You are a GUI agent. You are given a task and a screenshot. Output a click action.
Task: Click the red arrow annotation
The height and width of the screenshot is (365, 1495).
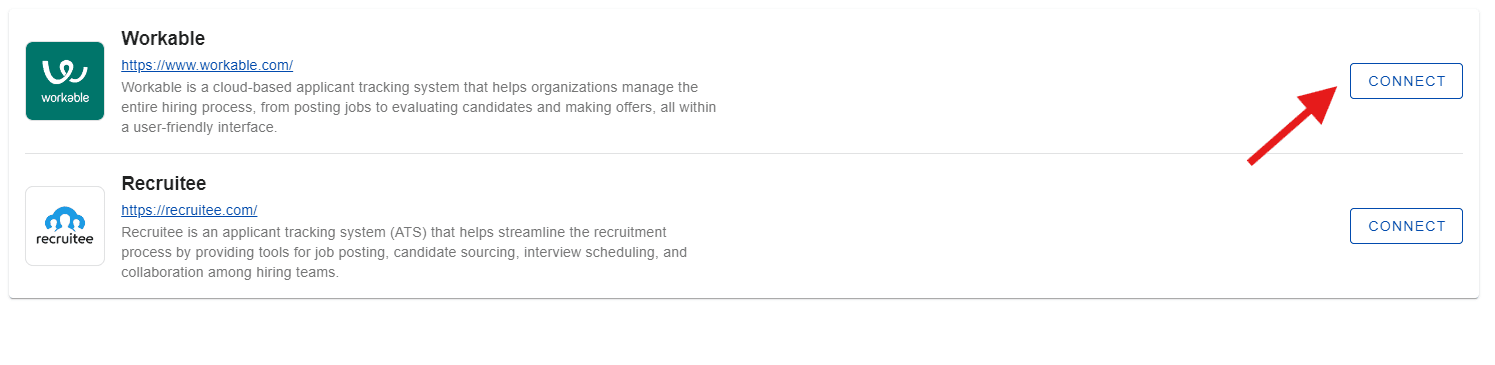[1293, 124]
